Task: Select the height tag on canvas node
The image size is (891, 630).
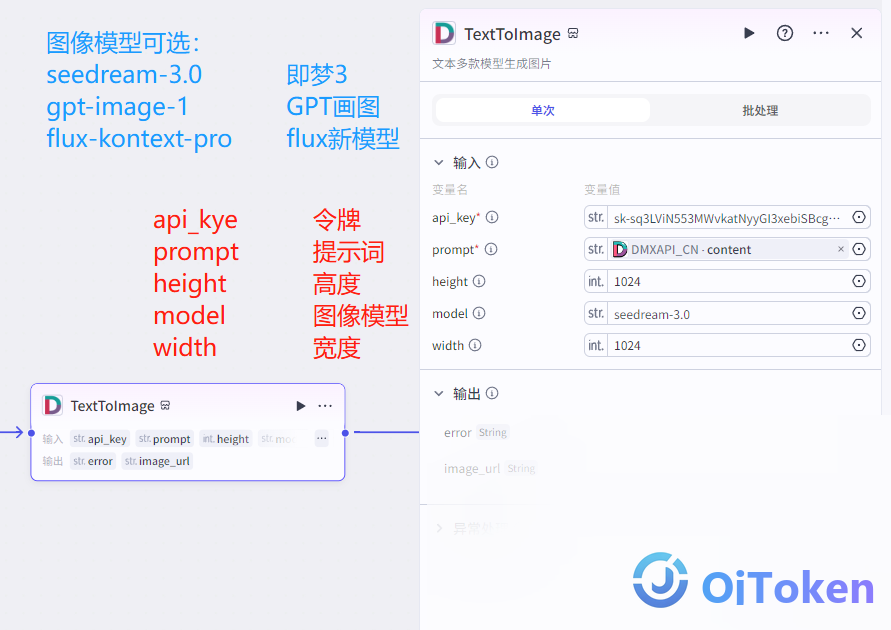Action: [x=226, y=439]
